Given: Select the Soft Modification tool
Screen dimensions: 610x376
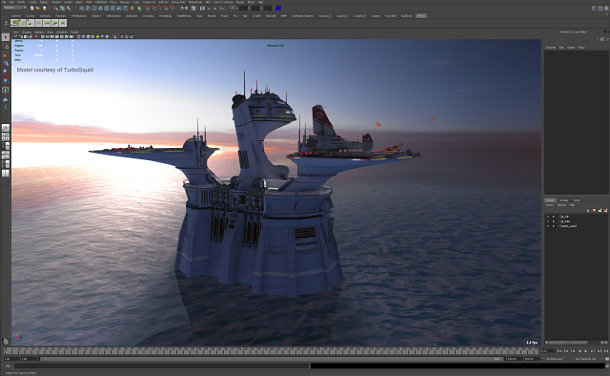Looking at the screenshot, I should [5, 100].
